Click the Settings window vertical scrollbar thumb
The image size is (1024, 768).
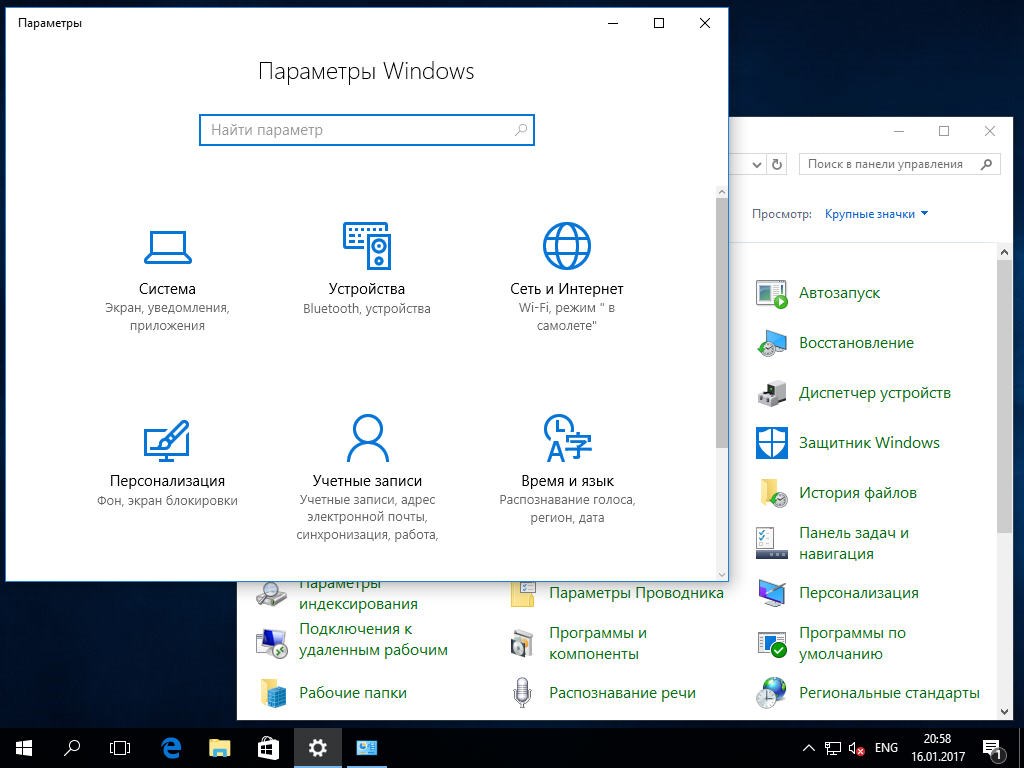[x=722, y=323]
